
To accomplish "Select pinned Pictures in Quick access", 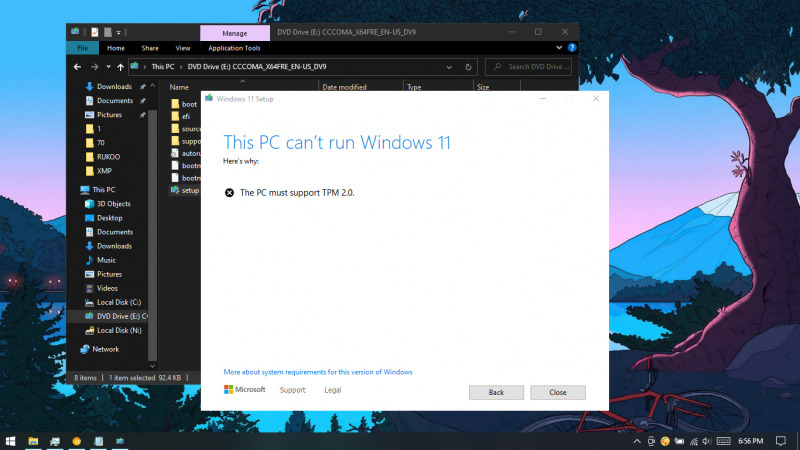I will pos(109,115).
